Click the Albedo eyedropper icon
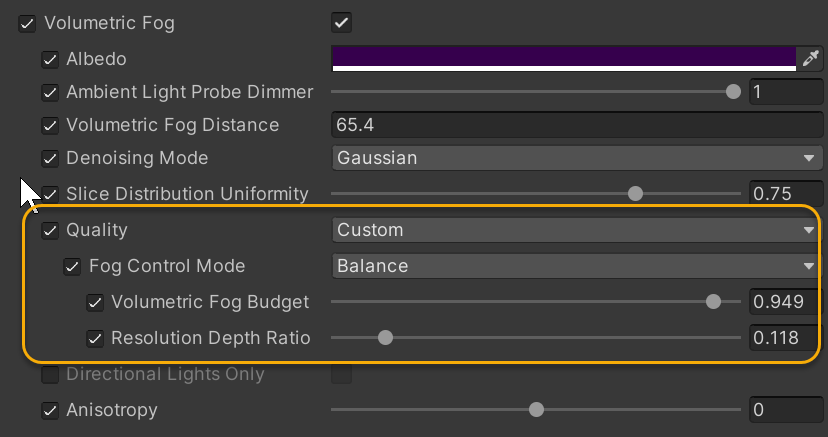 point(809,59)
